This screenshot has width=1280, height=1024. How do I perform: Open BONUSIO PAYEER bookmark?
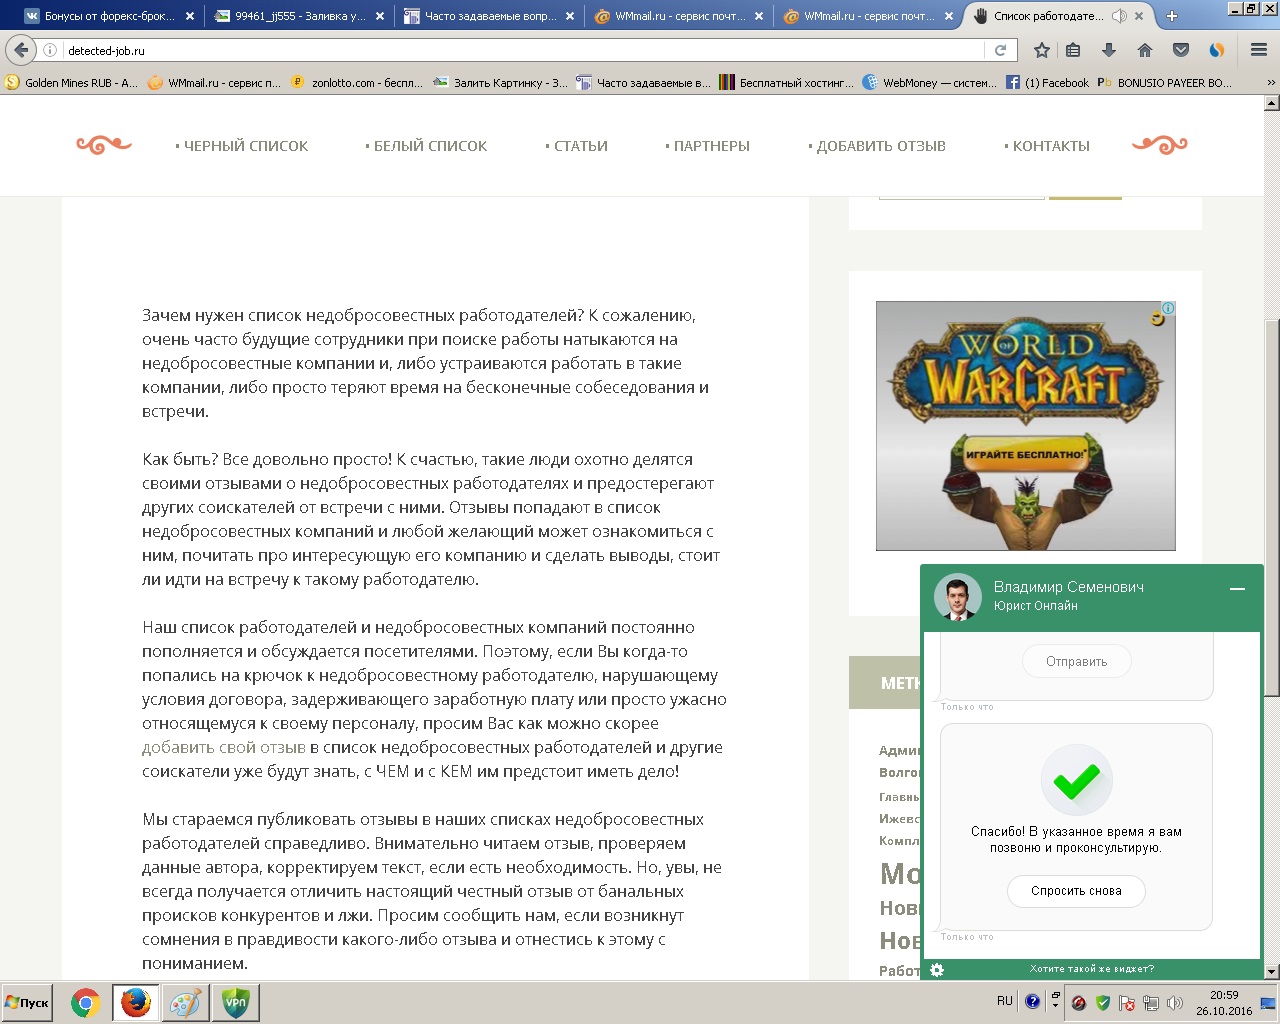[1165, 83]
